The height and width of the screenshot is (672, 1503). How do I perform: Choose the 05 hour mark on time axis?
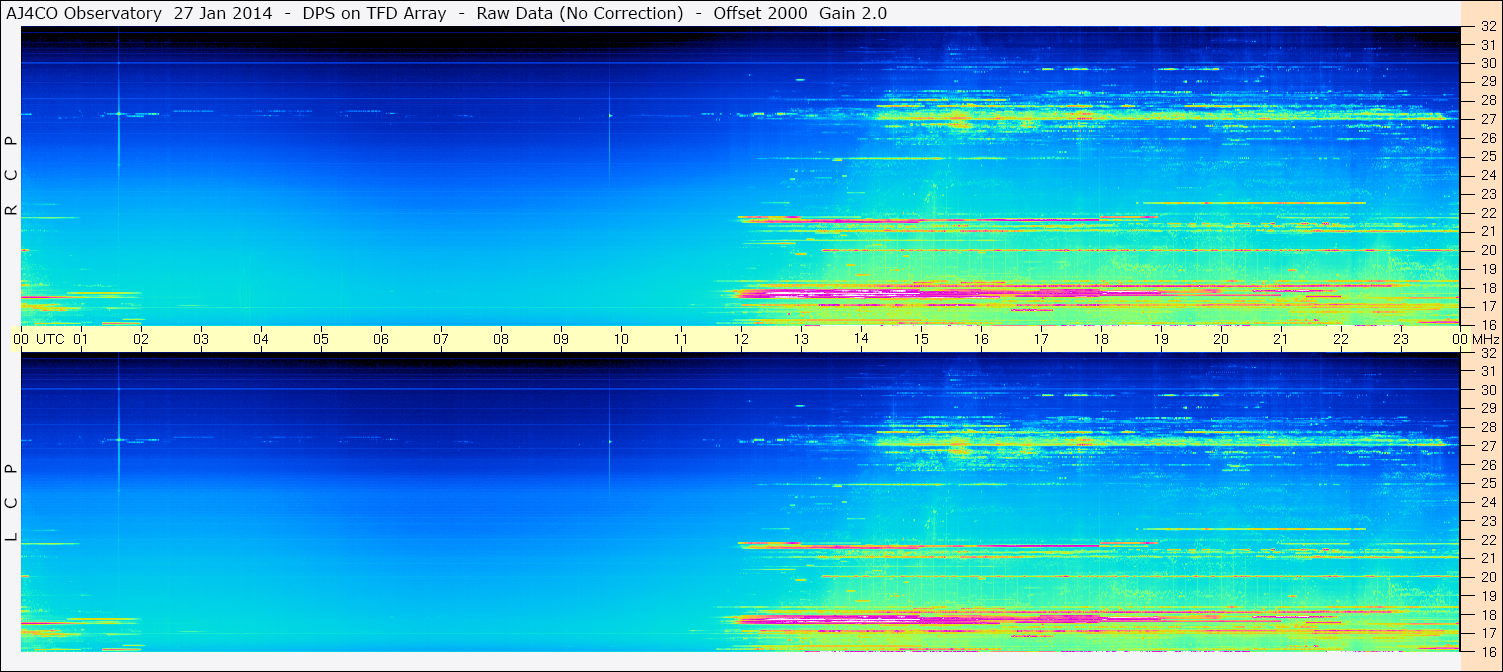(x=321, y=339)
